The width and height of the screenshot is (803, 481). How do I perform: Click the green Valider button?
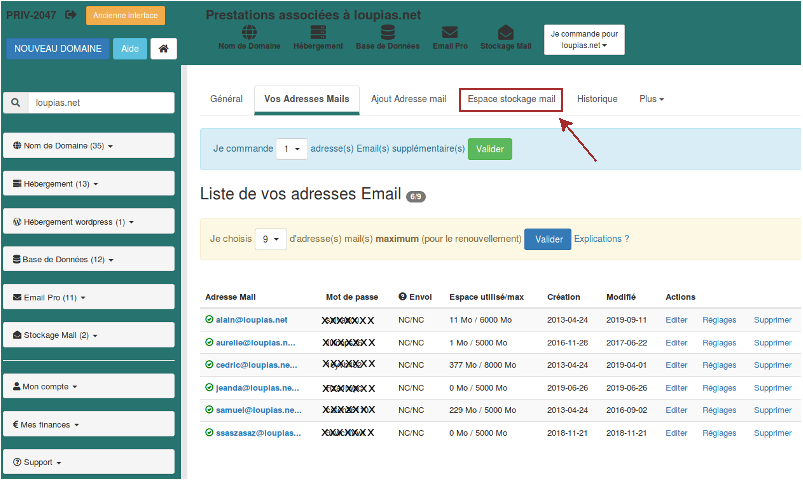pos(490,149)
